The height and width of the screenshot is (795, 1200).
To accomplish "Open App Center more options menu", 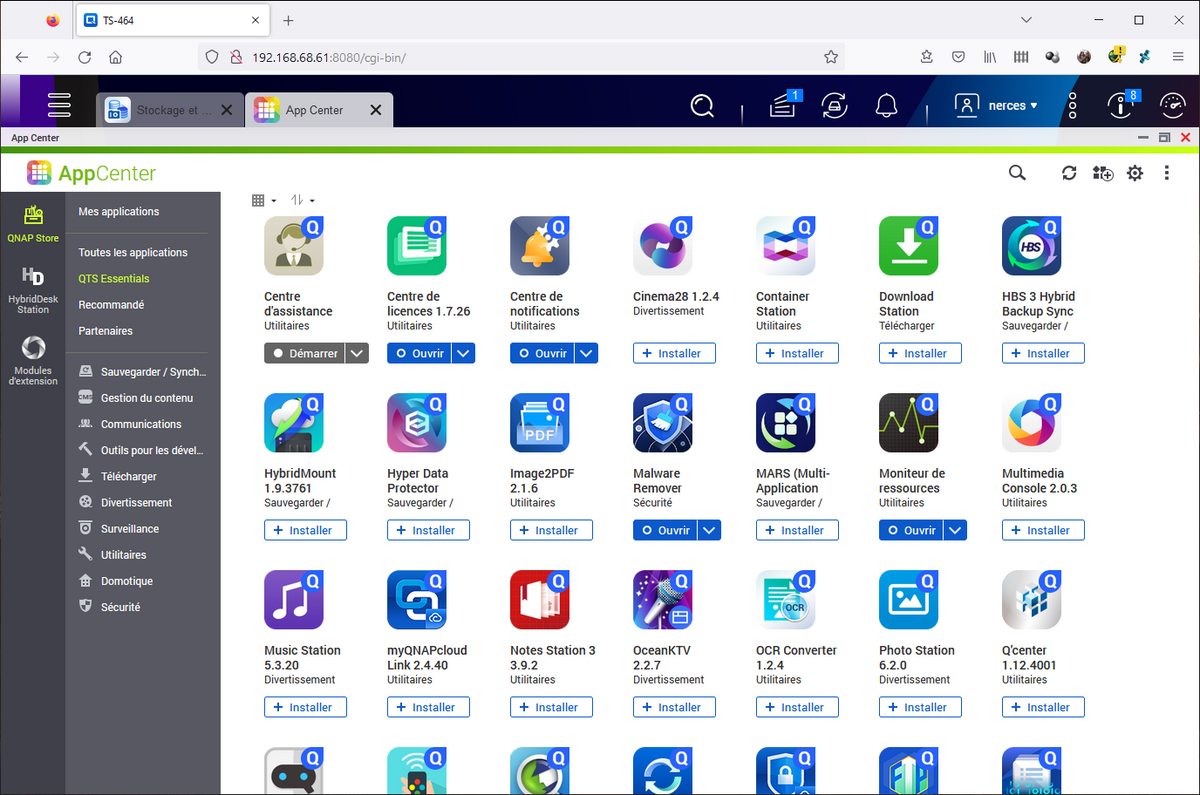I will click(1167, 173).
